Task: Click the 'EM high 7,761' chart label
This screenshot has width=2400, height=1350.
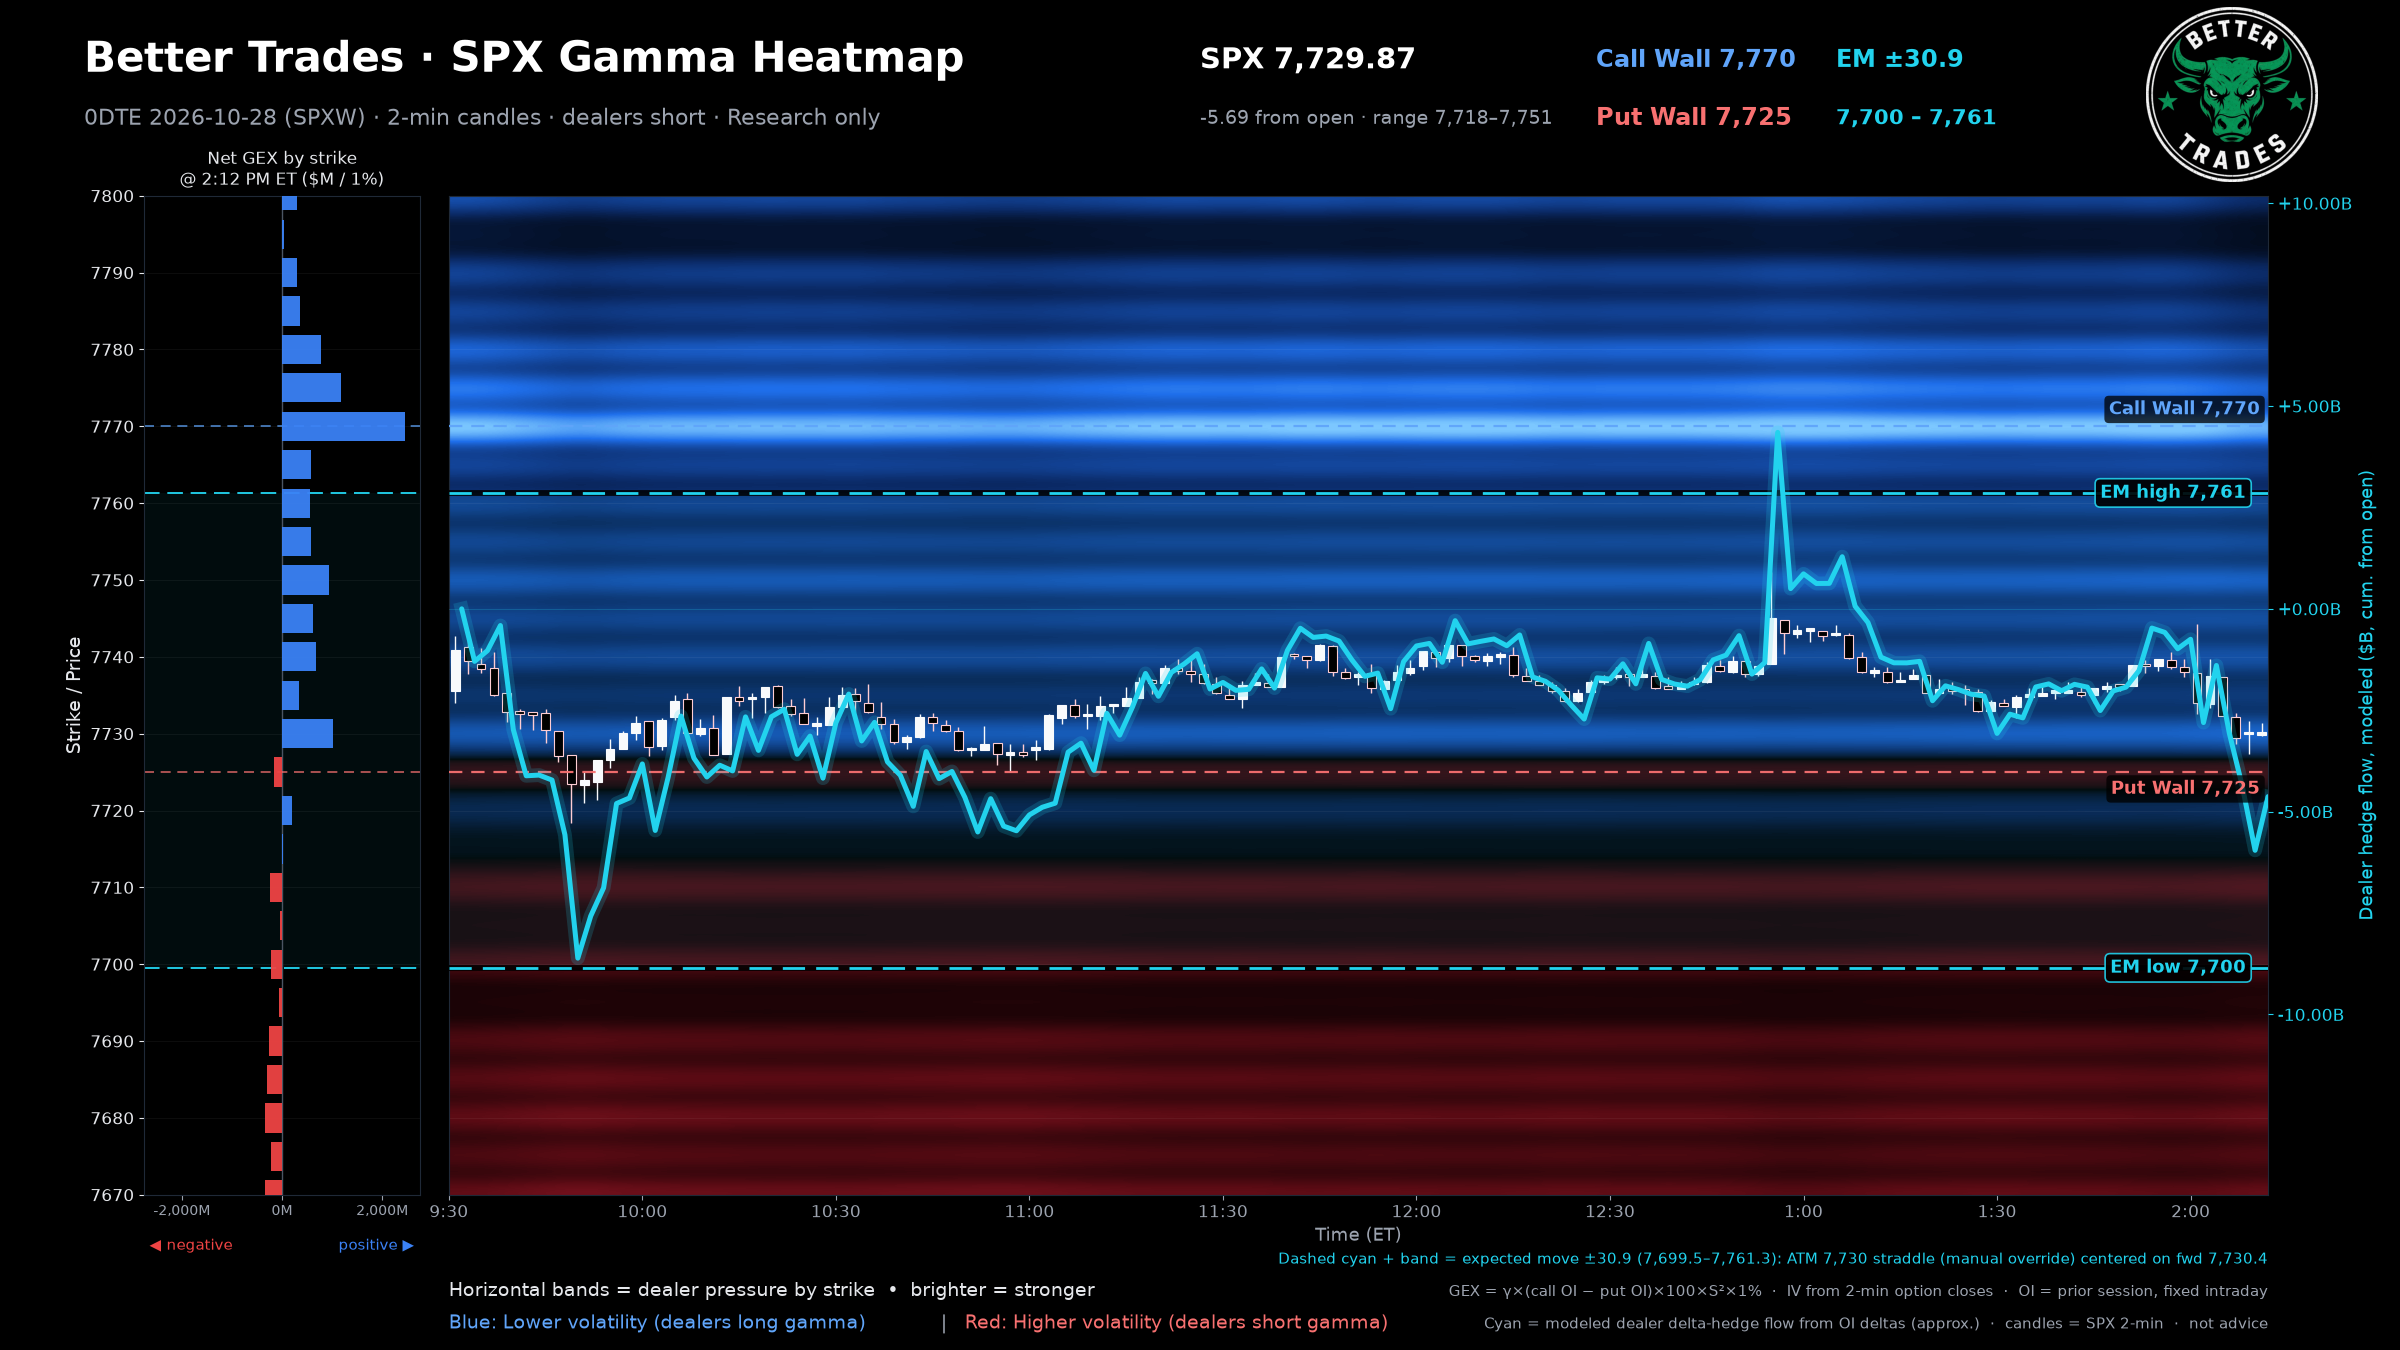Action: 2173,492
